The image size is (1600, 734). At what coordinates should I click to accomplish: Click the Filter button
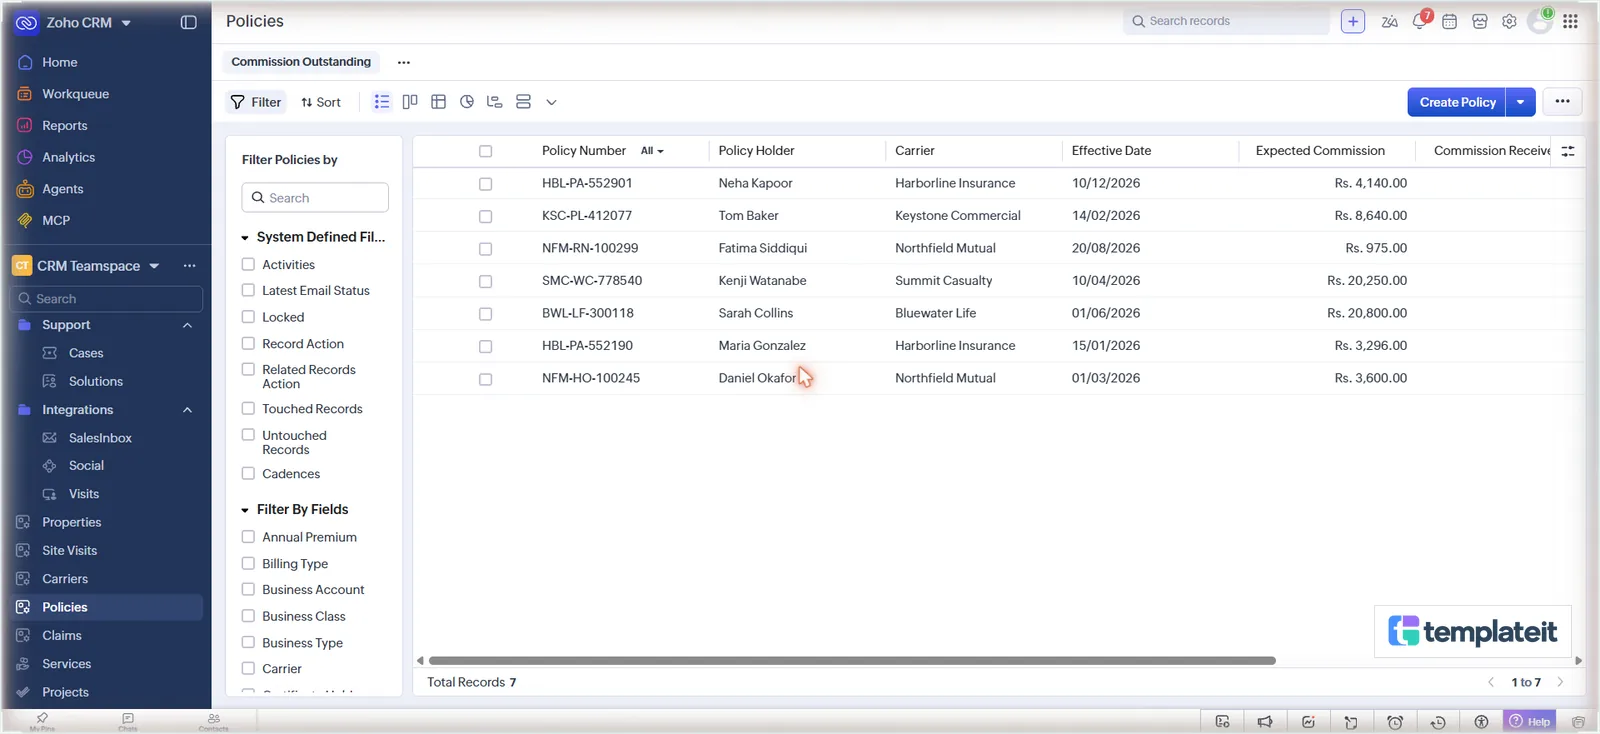pos(256,102)
